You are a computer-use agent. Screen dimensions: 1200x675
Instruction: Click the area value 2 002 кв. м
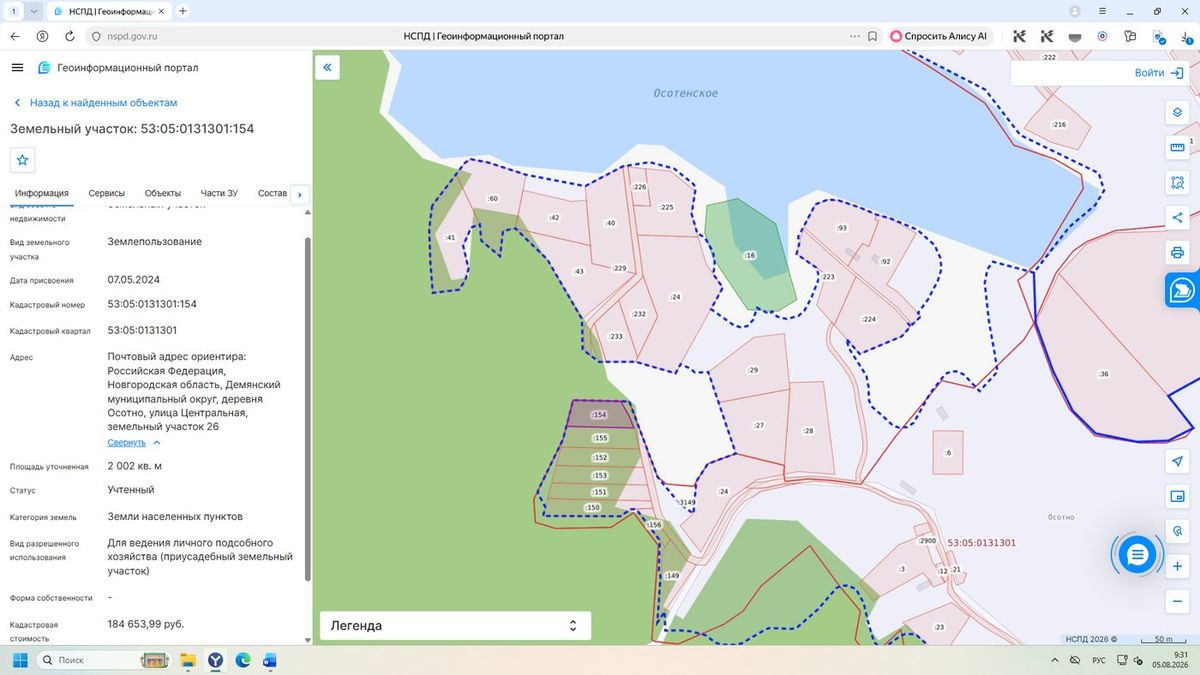point(134,466)
